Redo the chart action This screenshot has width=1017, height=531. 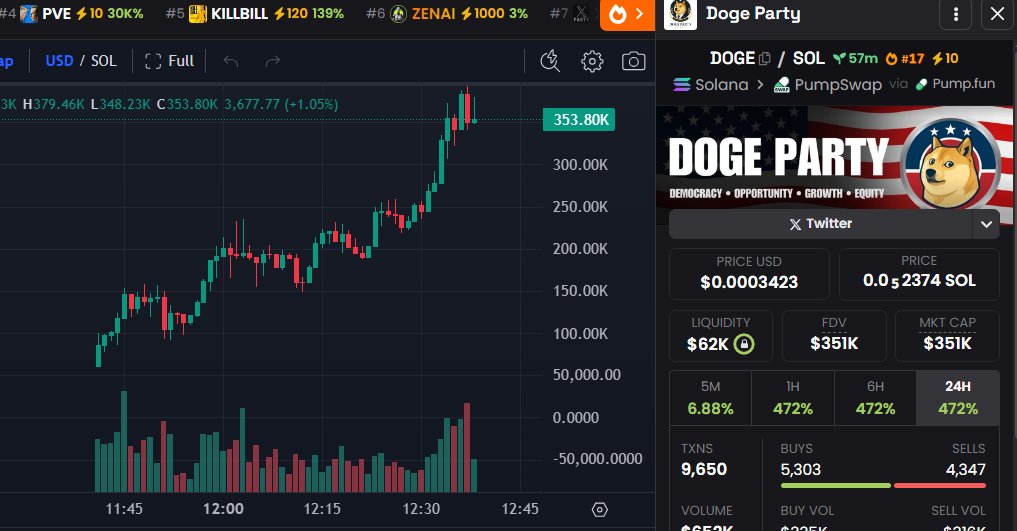[273, 61]
